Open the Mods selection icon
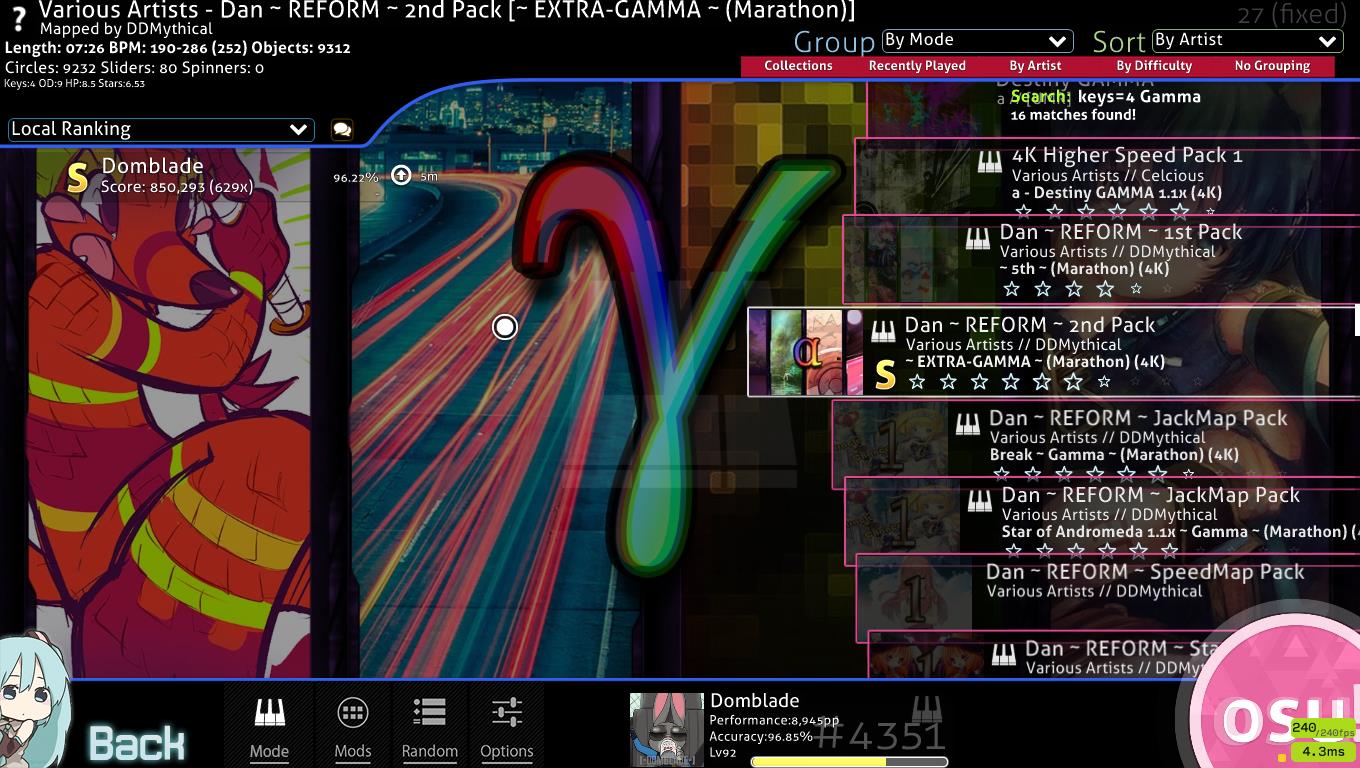Screen dimensions: 1360x768 [352, 713]
